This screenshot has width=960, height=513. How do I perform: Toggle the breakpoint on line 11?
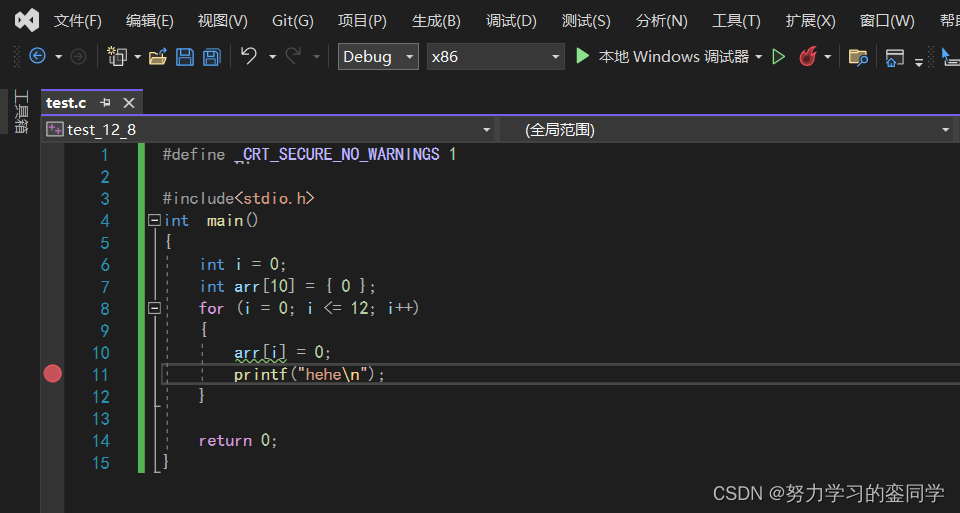53,374
